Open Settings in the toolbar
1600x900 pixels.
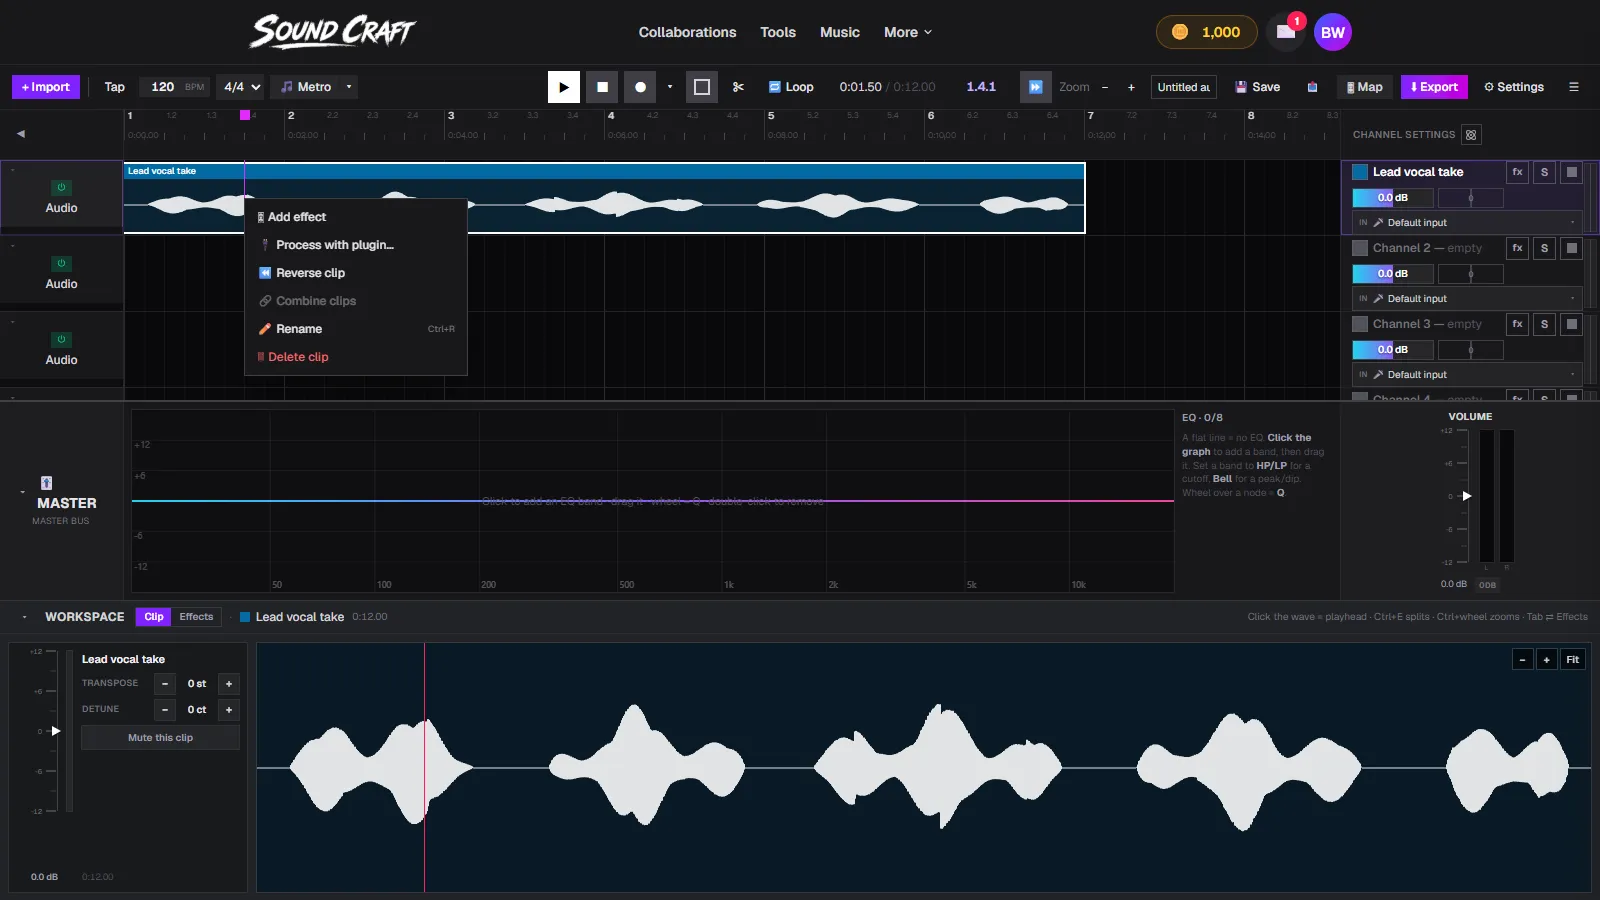[x=1514, y=87]
